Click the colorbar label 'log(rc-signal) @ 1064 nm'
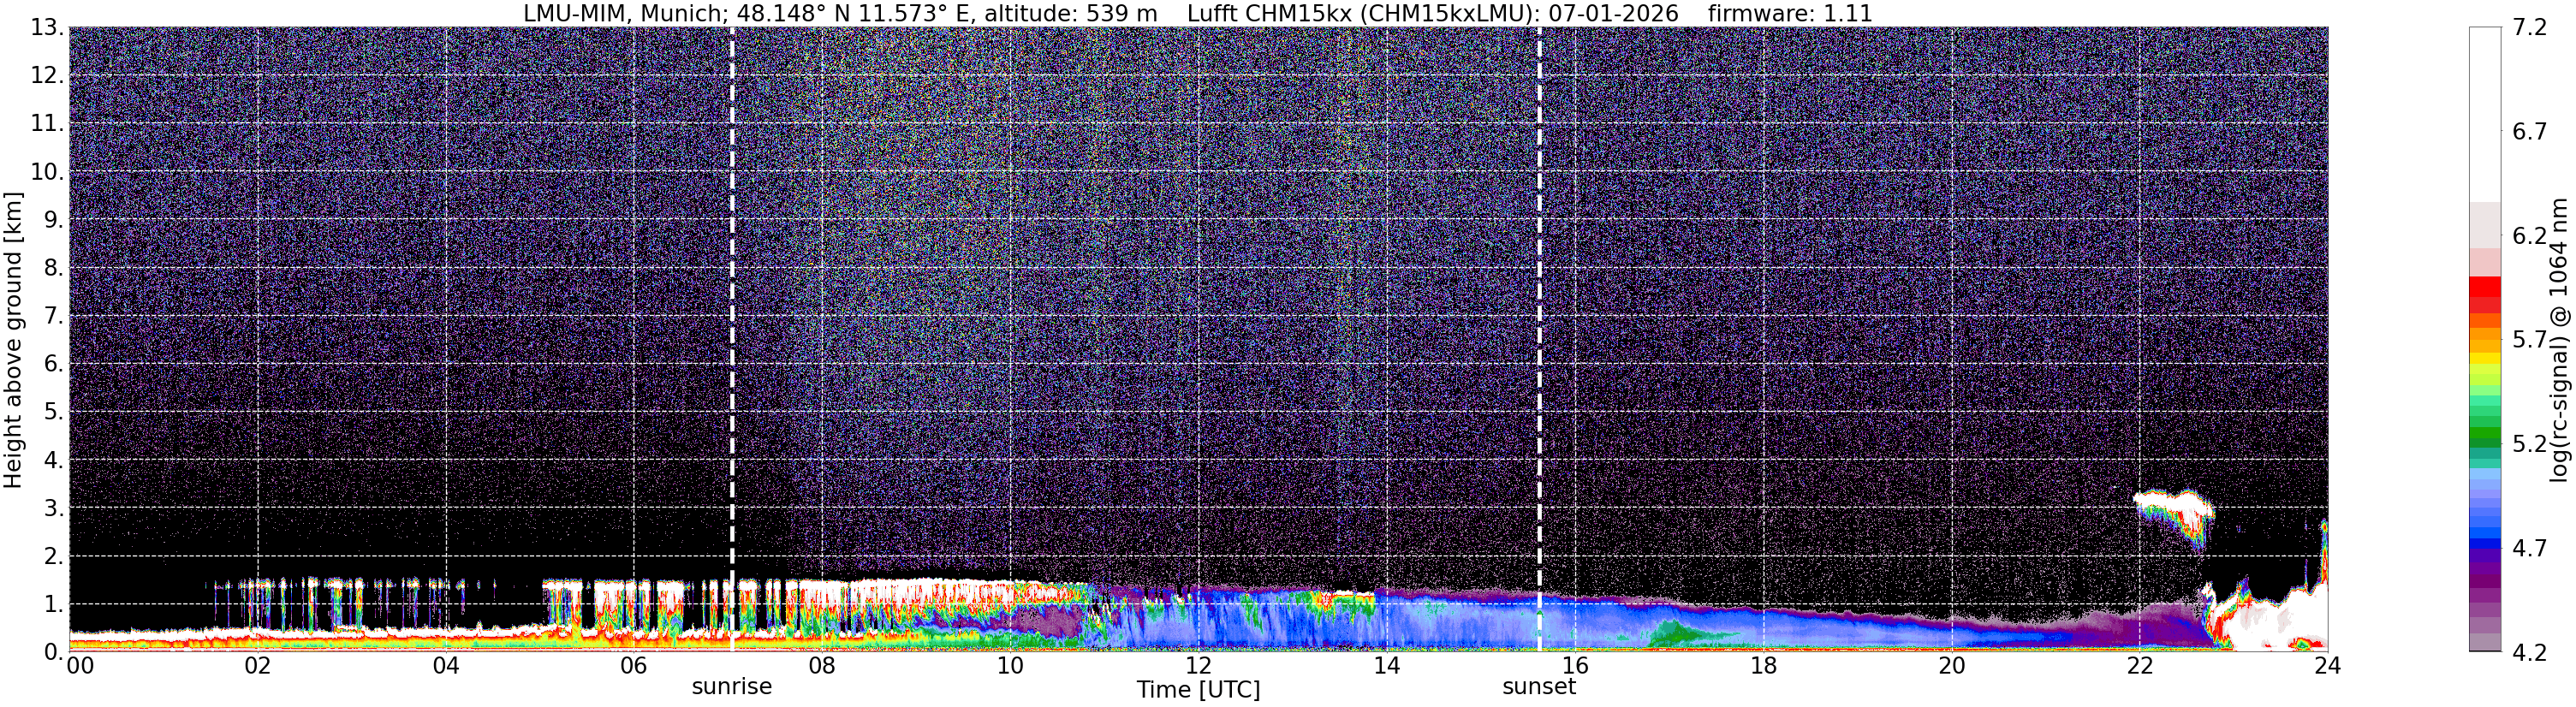The image size is (2576, 707). click(x=2560, y=340)
